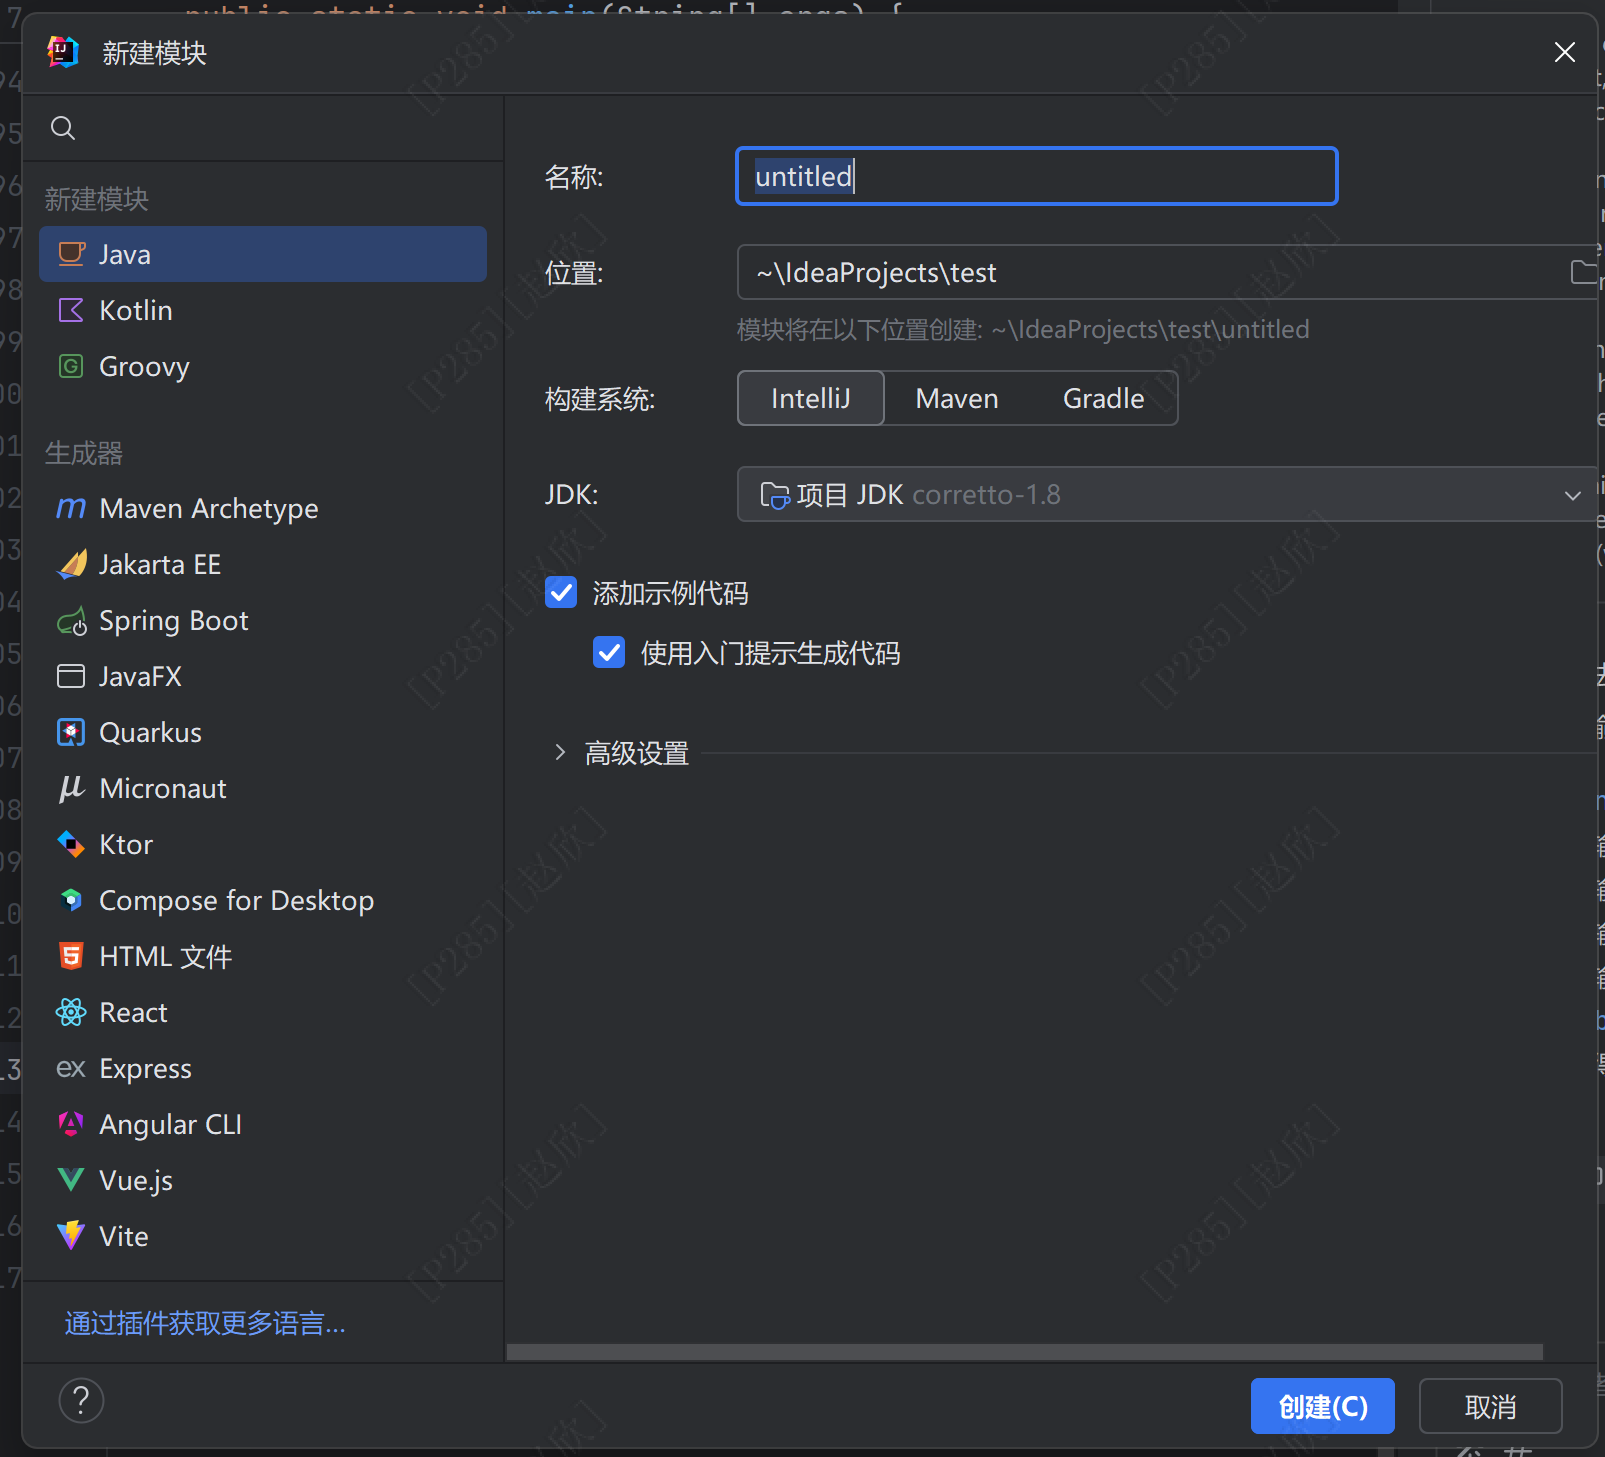Select Vite in generators list

[x=263, y=1236]
